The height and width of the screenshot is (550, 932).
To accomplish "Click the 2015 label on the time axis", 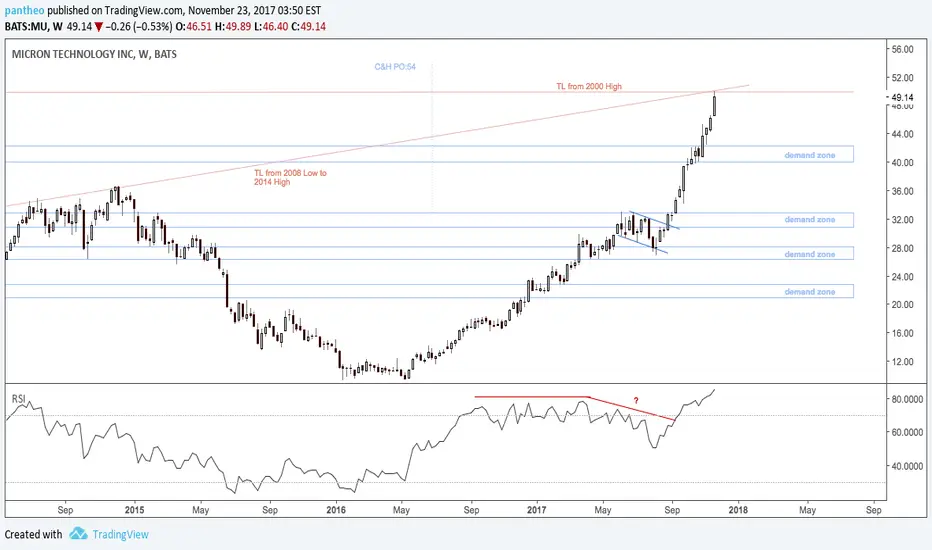I will 135,510.
